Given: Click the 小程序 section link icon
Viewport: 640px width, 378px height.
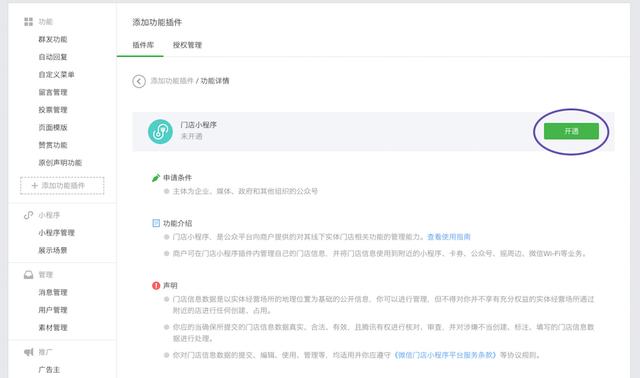Looking at the screenshot, I should pos(28,215).
